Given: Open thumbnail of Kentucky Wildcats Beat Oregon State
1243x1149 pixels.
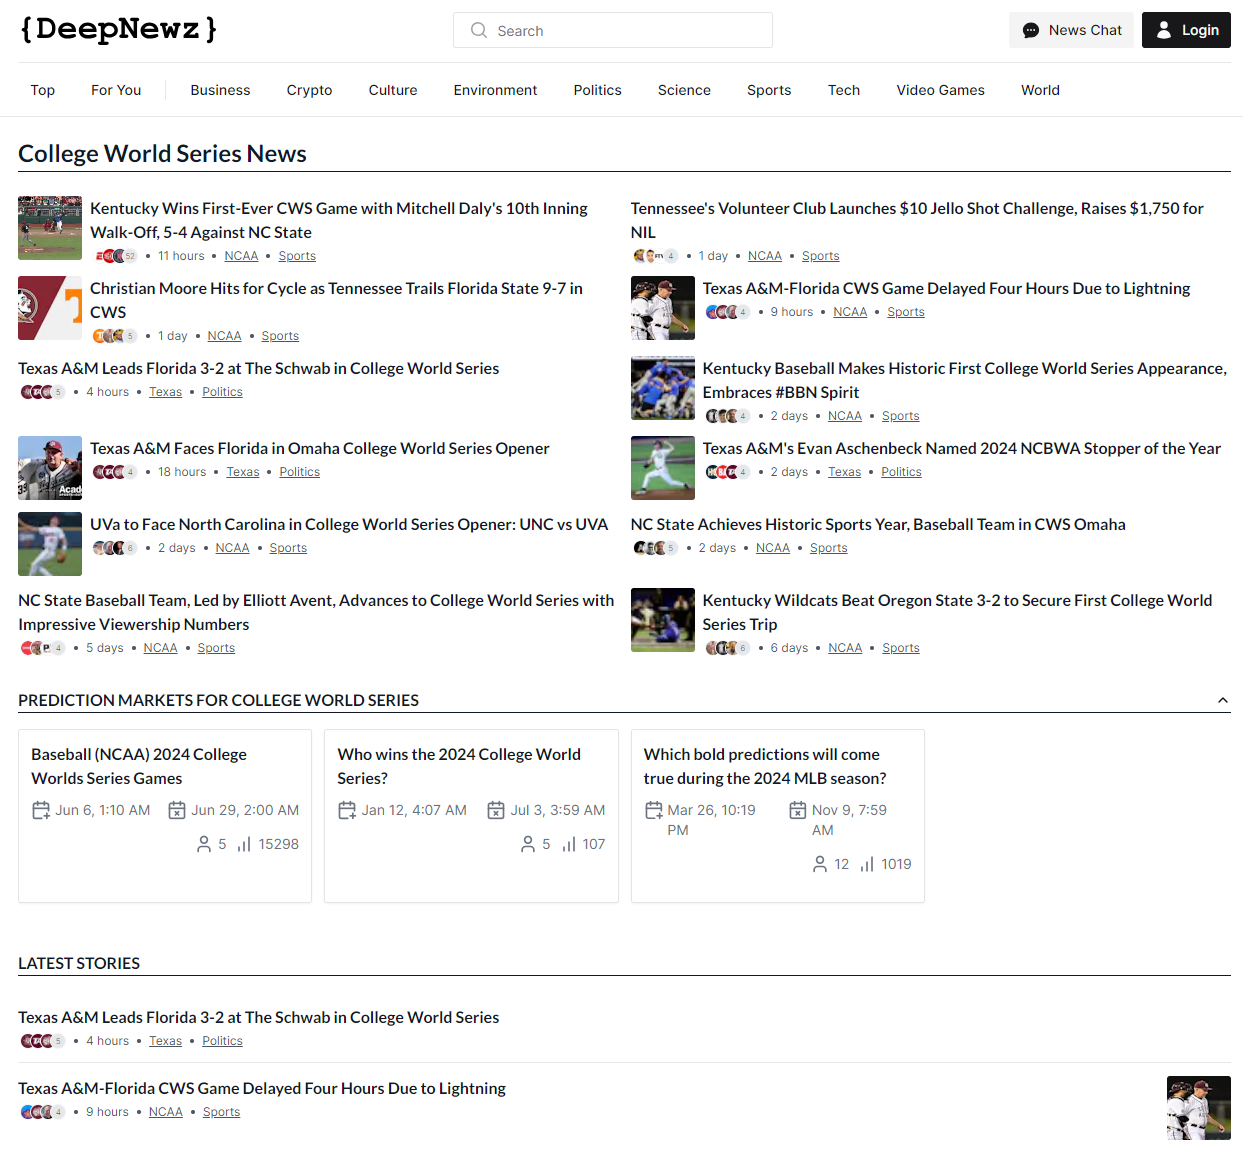Looking at the screenshot, I should point(663,620).
